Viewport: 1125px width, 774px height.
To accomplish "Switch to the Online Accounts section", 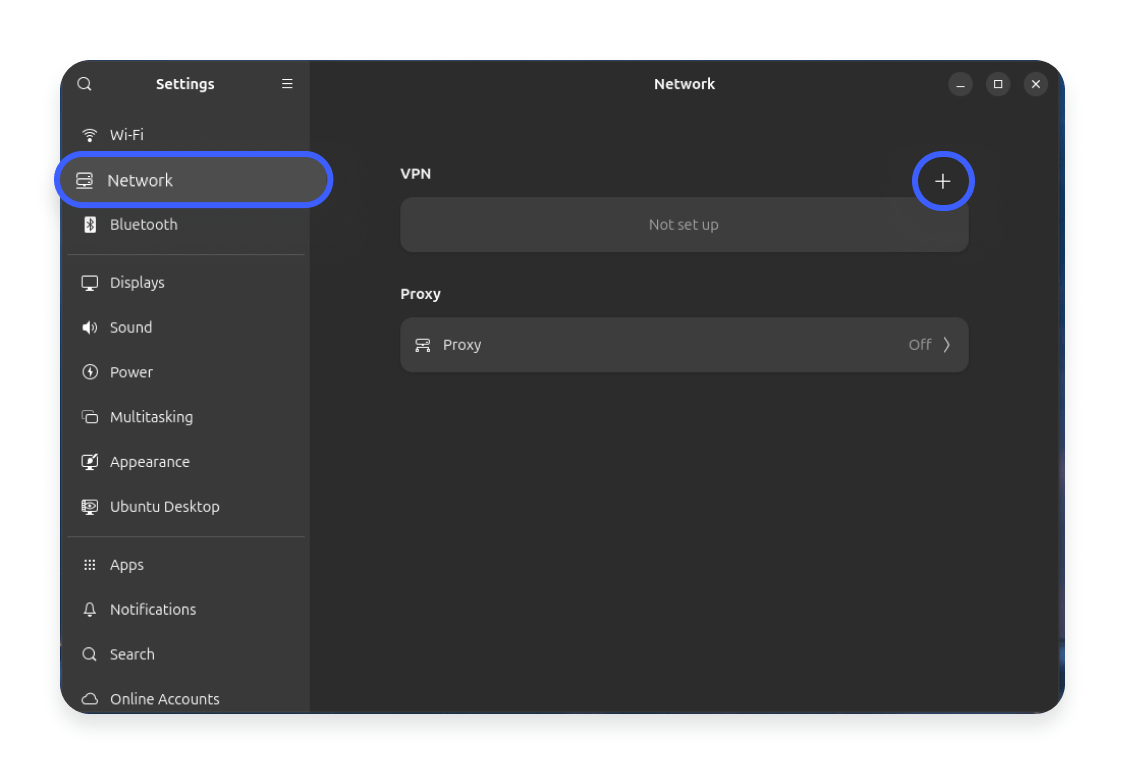I will pyautogui.click(x=164, y=698).
